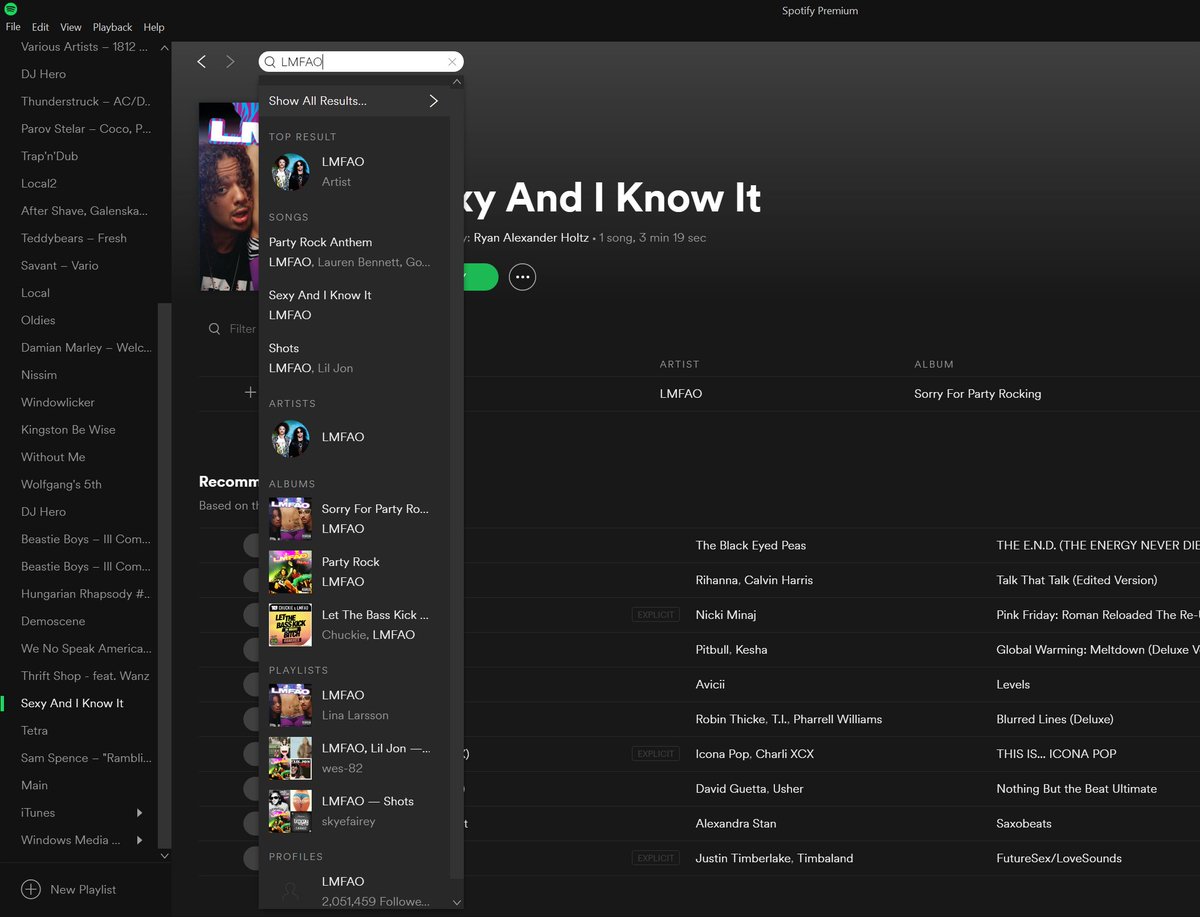The height and width of the screenshot is (917, 1200).
Task: Click the green Play button
Action: [x=479, y=277]
